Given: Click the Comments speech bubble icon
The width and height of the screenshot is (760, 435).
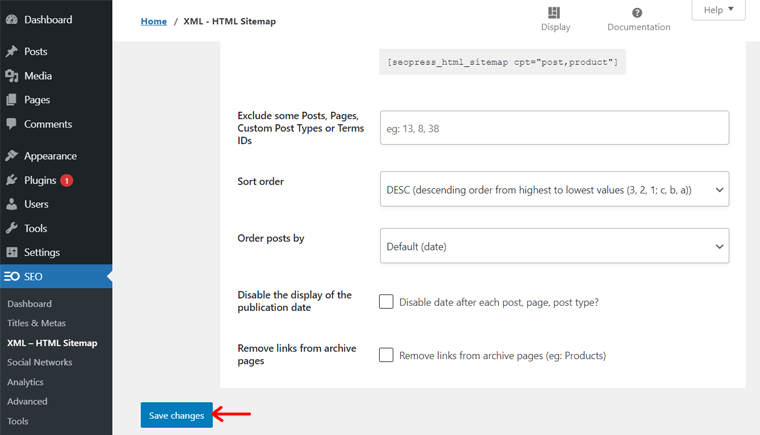Looking at the screenshot, I should point(12,124).
